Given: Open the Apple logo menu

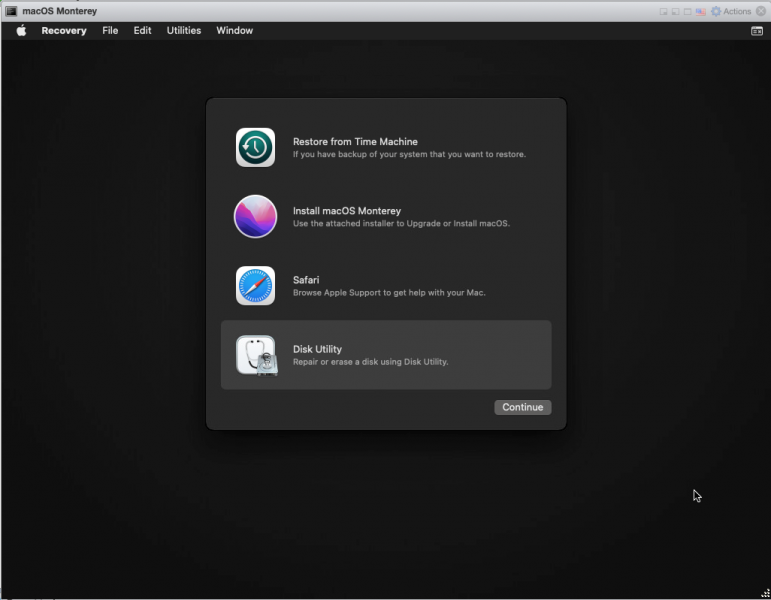Looking at the screenshot, I should click(20, 31).
